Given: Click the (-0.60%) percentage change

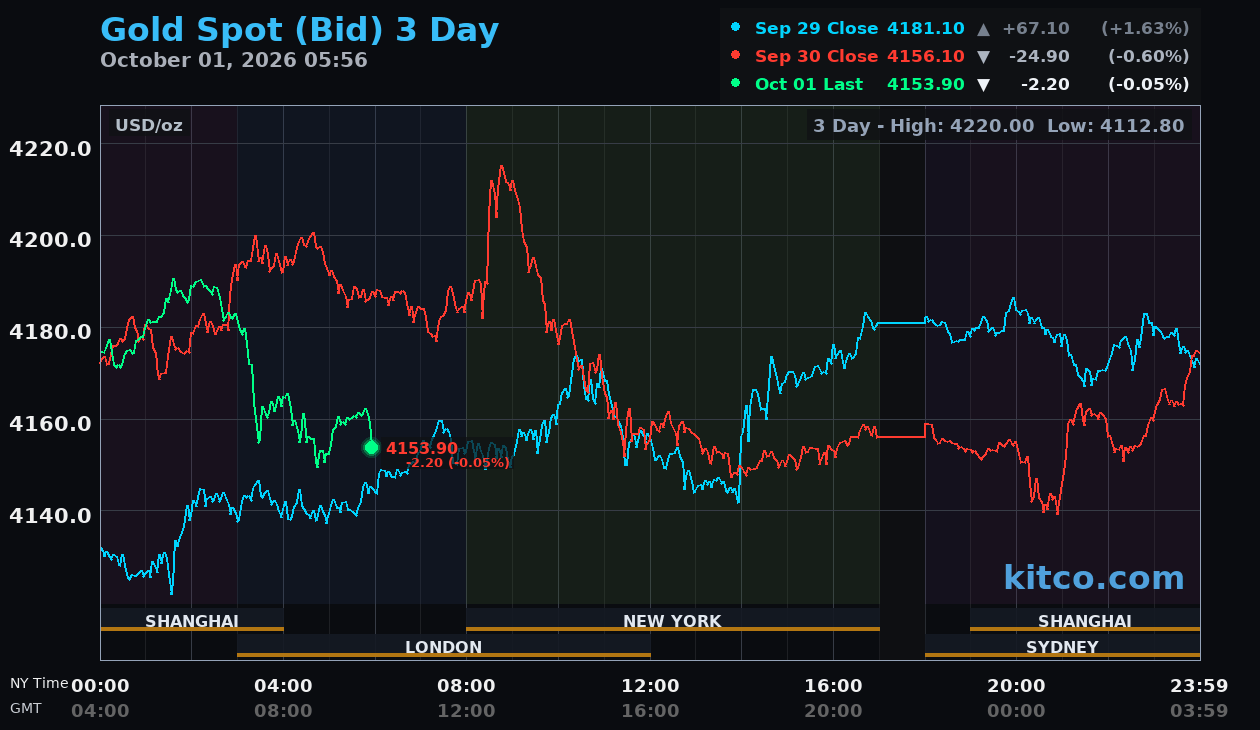Looking at the screenshot, I should (1148, 56).
